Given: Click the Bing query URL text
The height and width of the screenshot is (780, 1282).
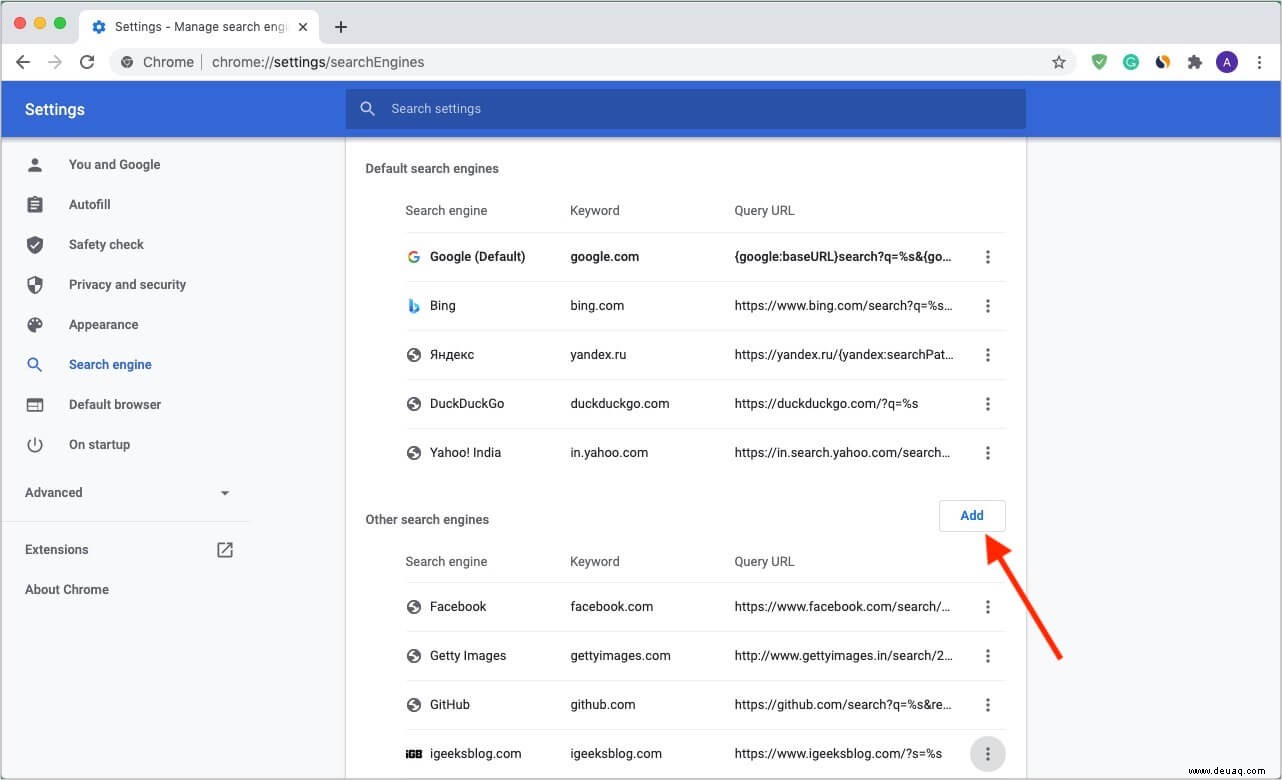Looking at the screenshot, I should coord(844,306).
